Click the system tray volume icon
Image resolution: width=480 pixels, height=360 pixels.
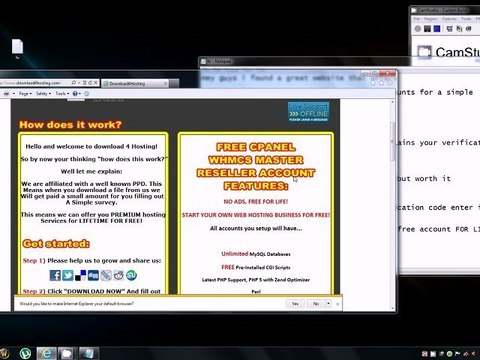(x=474, y=354)
